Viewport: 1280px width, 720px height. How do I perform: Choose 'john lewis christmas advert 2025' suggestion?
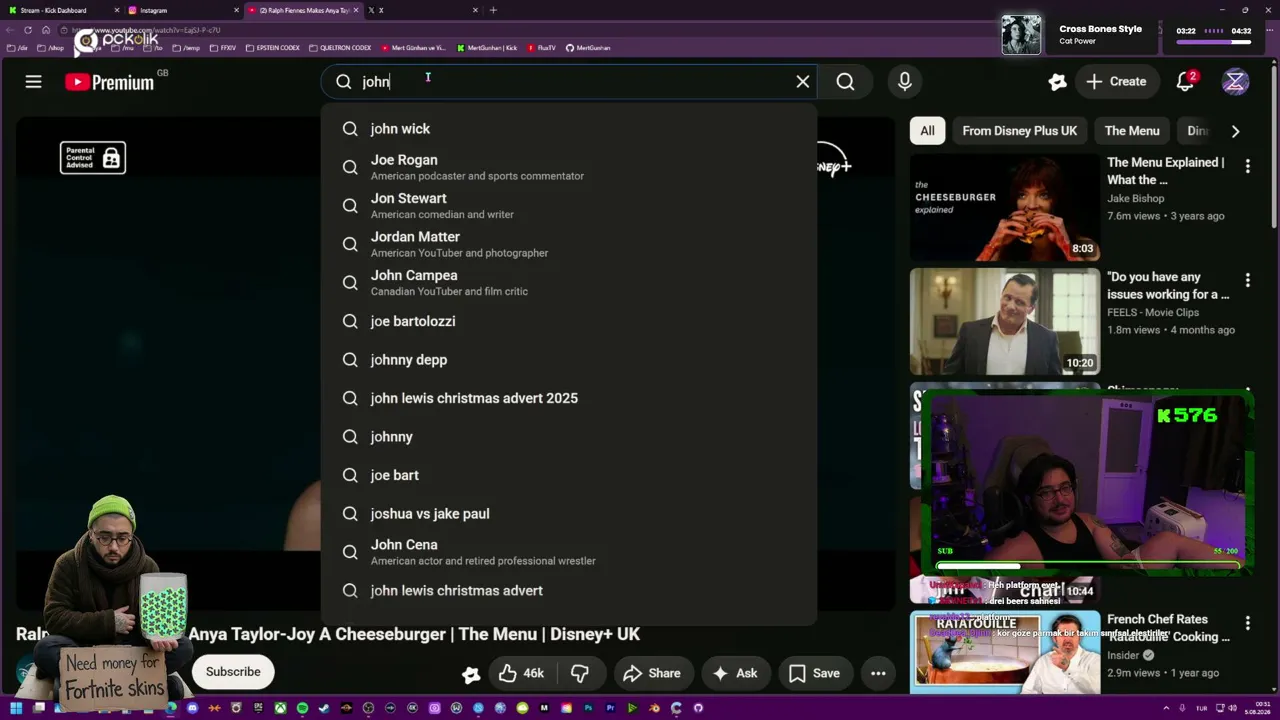[x=568, y=398]
